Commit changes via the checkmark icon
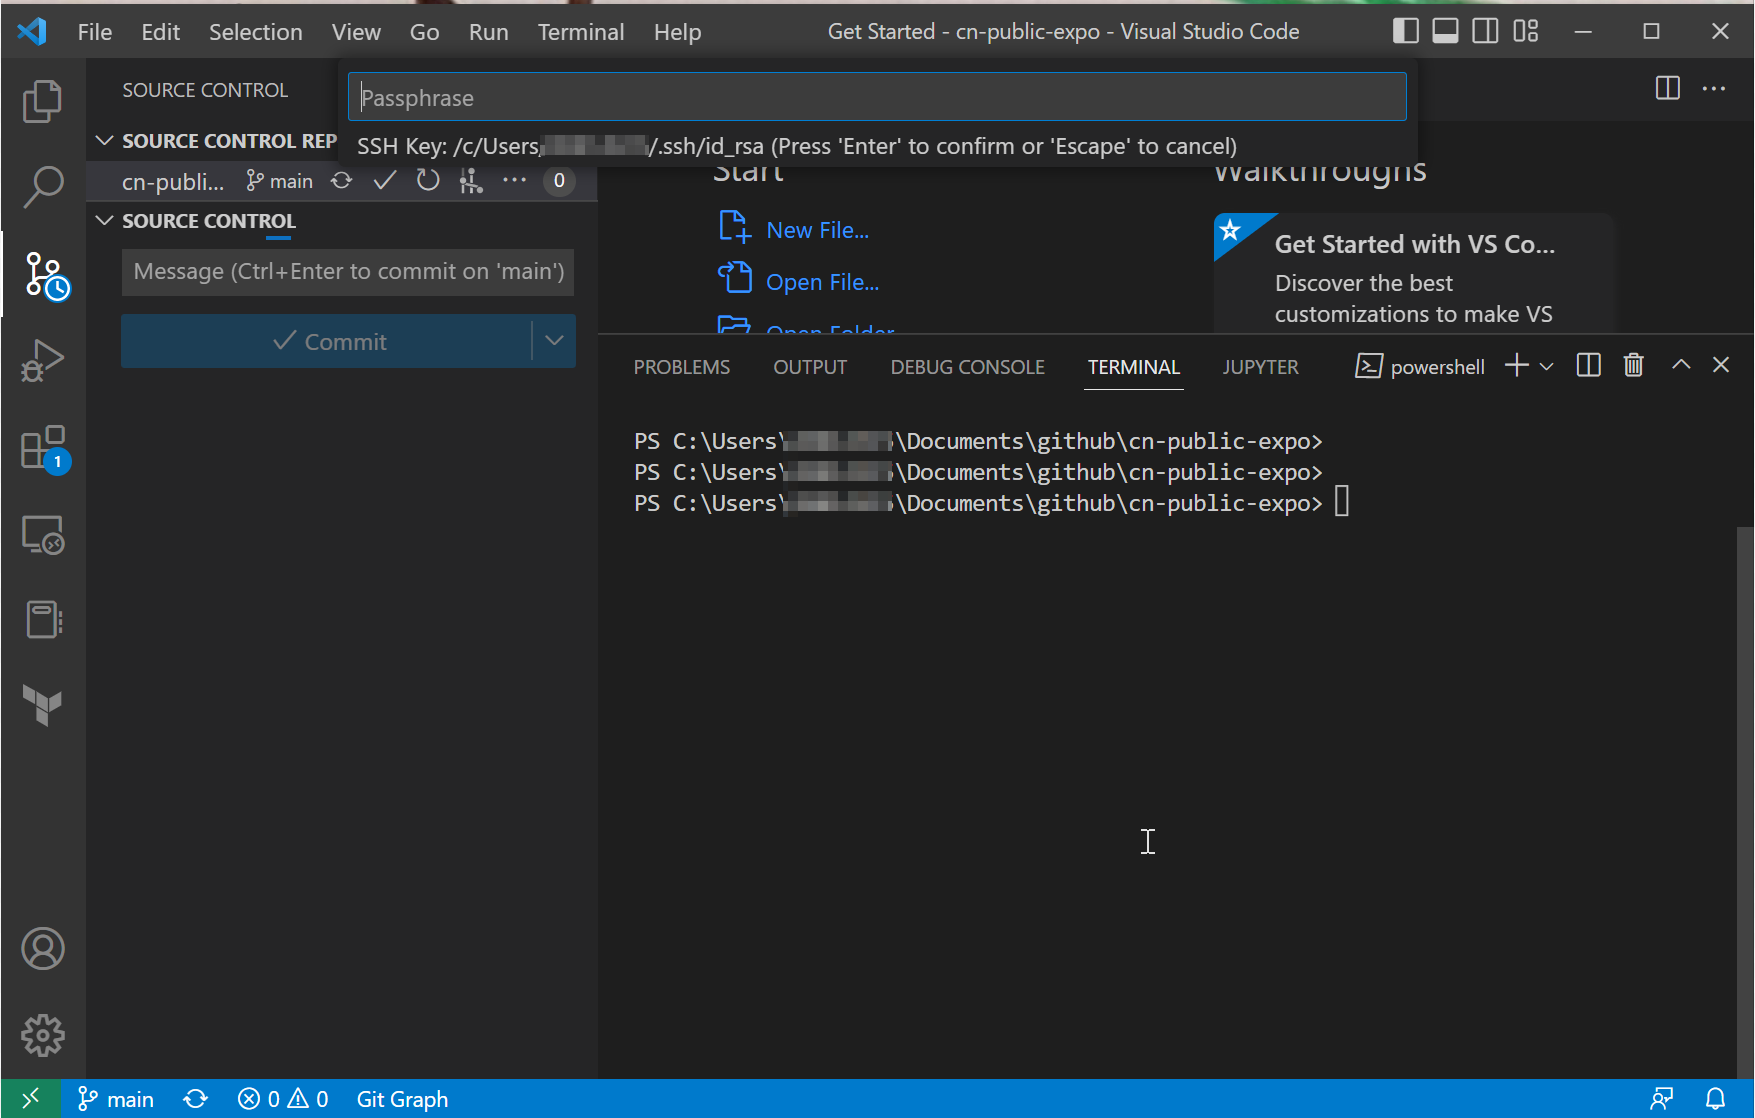 [384, 181]
